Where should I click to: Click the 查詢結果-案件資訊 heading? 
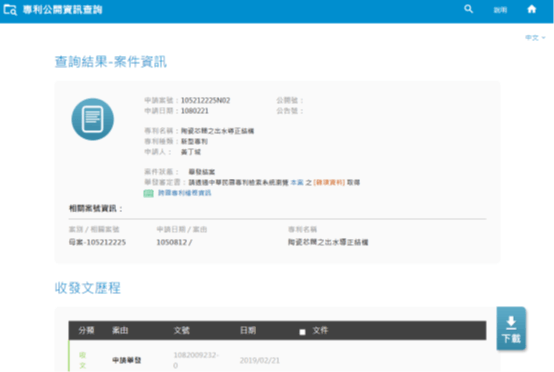point(111,62)
